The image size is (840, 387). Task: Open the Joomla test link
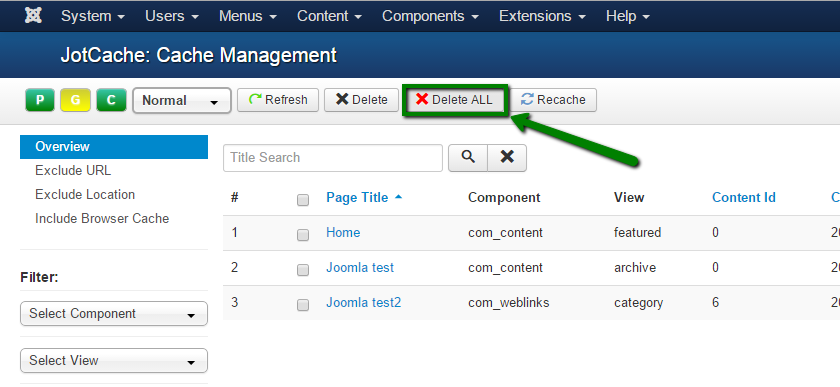point(360,267)
